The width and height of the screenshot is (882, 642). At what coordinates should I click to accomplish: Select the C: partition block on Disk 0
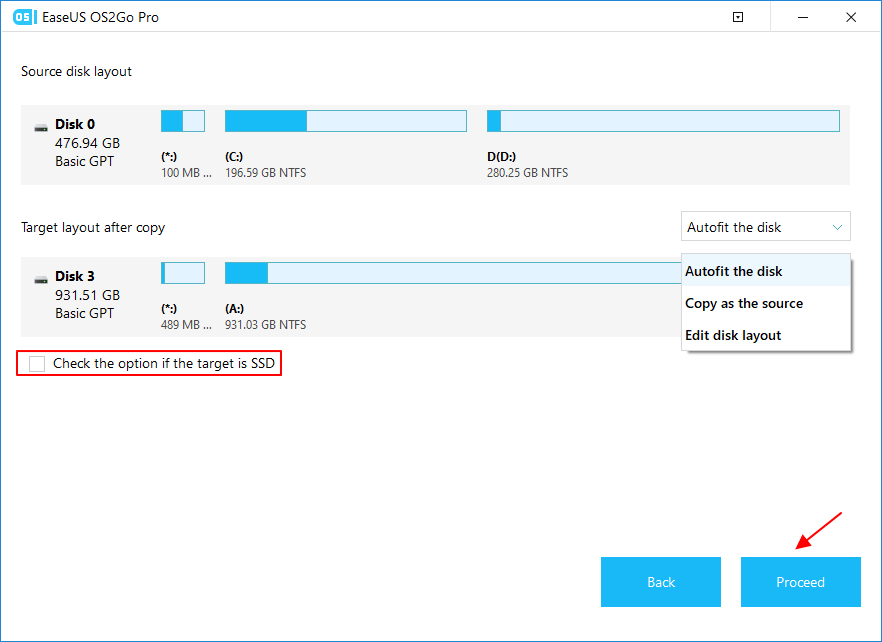coord(345,120)
